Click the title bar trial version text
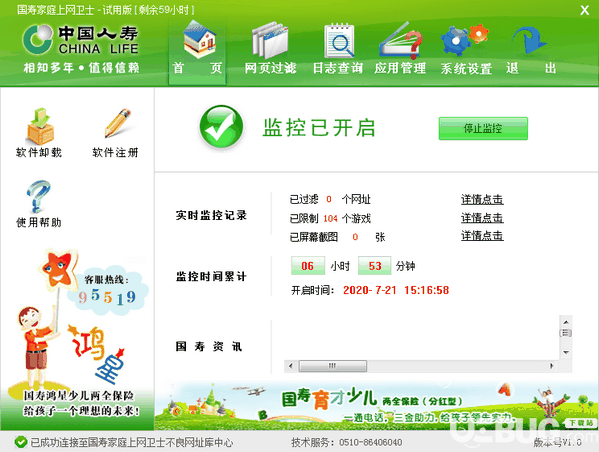This screenshot has width=599, height=452. (106, 10)
